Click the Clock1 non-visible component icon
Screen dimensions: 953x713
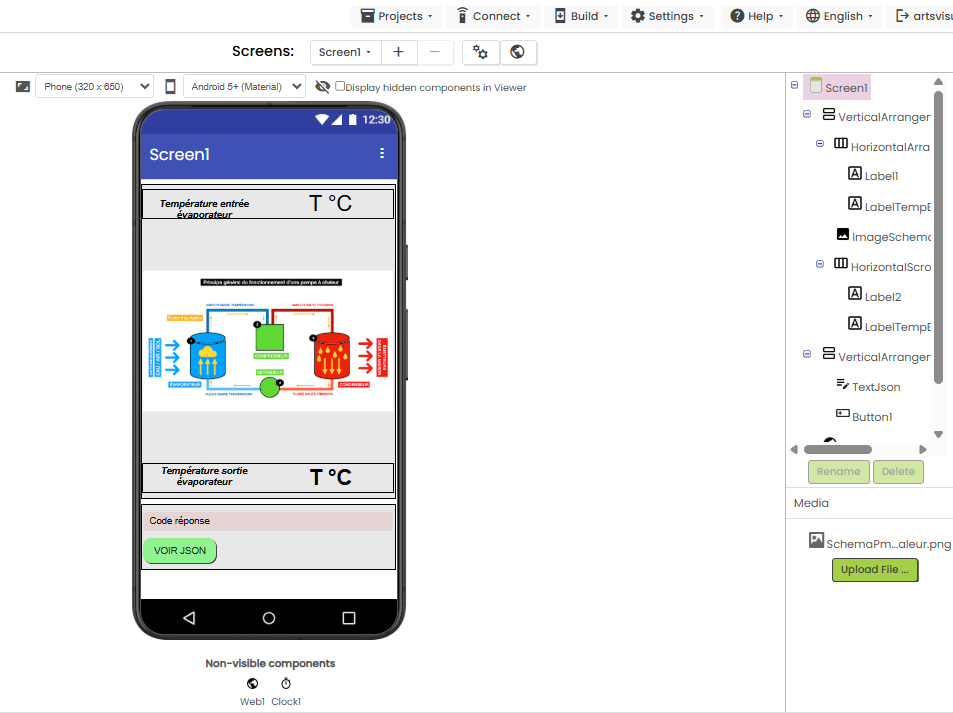pyautogui.click(x=286, y=684)
